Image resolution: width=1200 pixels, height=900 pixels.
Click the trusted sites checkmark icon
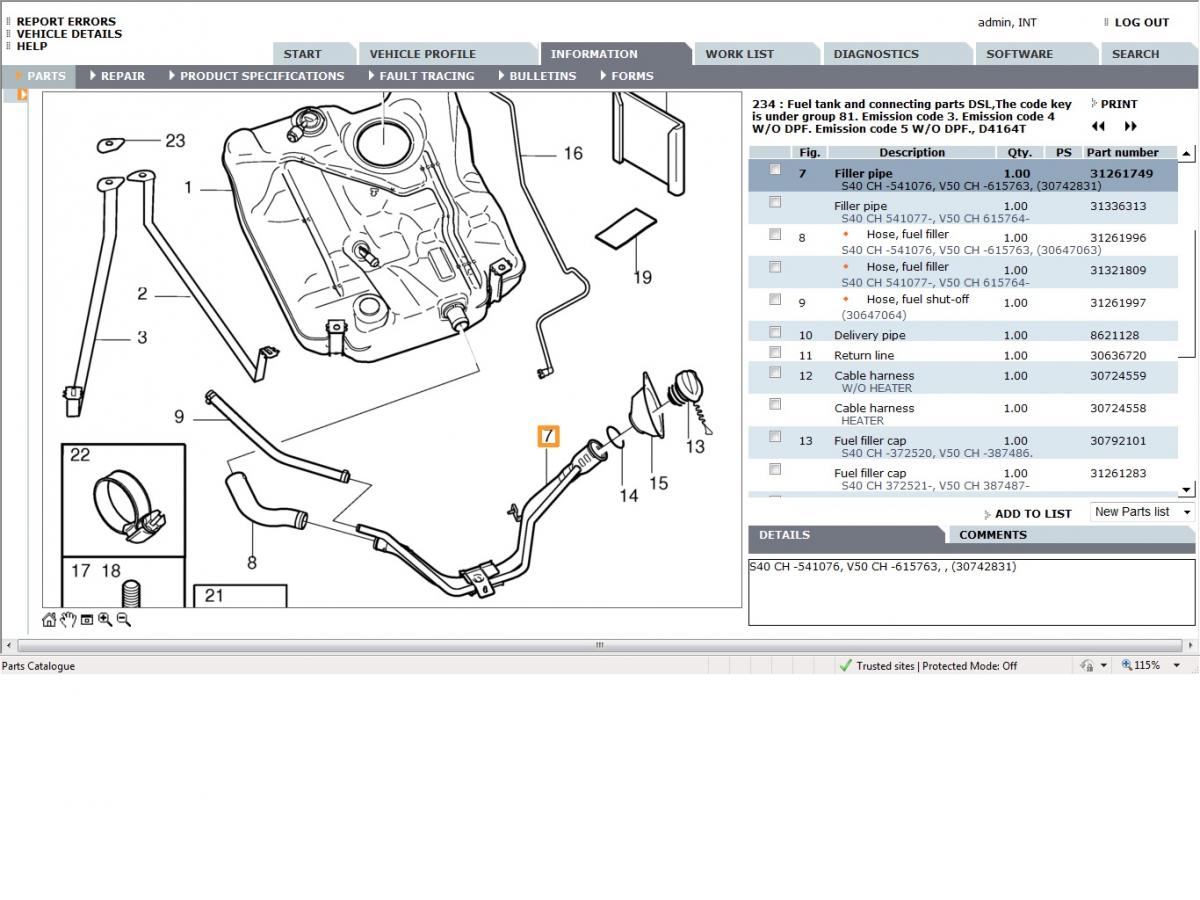click(x=845, y=665)
